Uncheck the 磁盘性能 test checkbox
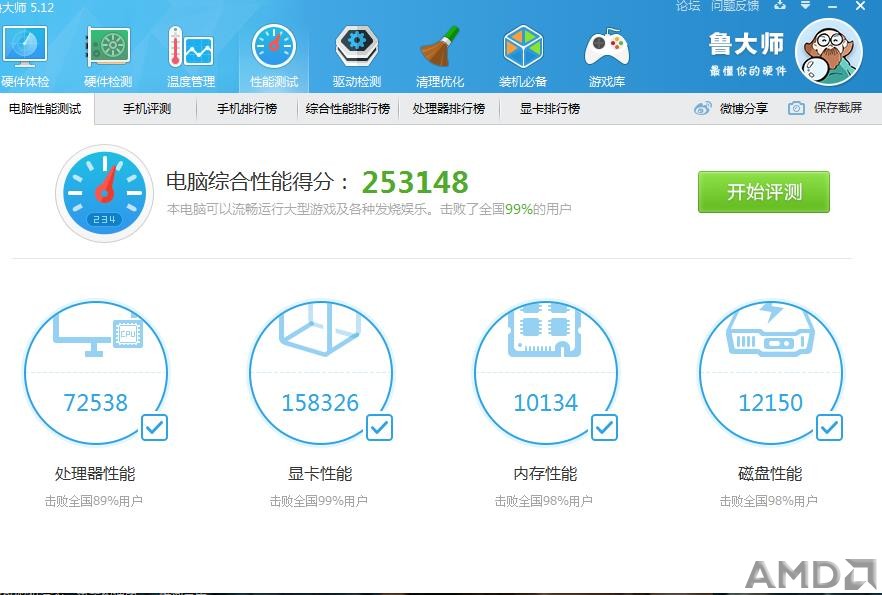882x595 pixels. pos(829,428)
